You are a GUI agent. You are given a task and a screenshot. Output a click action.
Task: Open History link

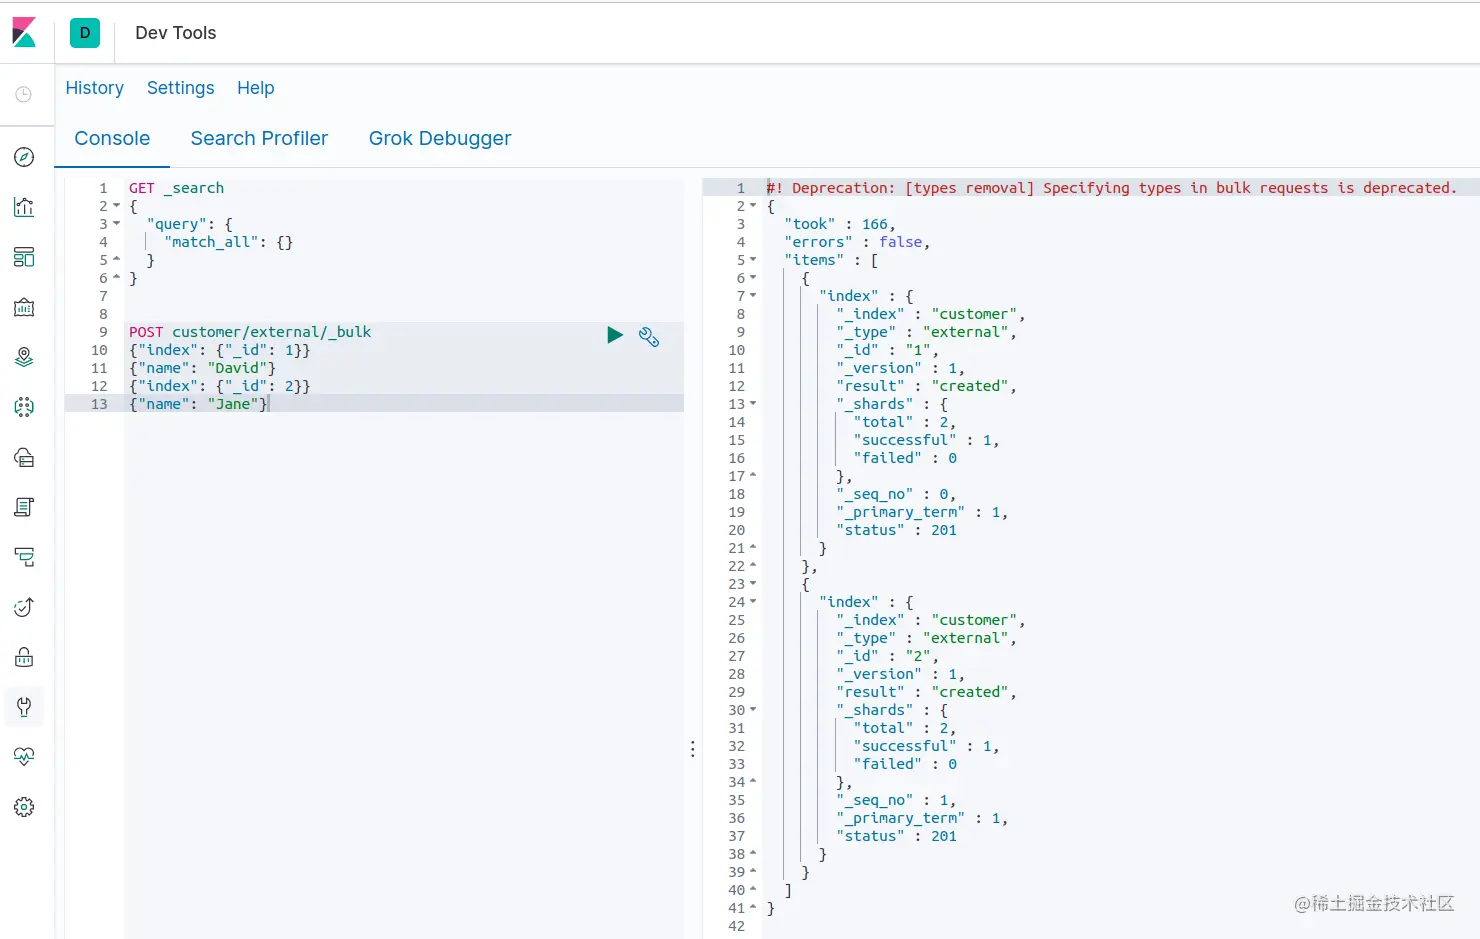(x=95, y=88)
